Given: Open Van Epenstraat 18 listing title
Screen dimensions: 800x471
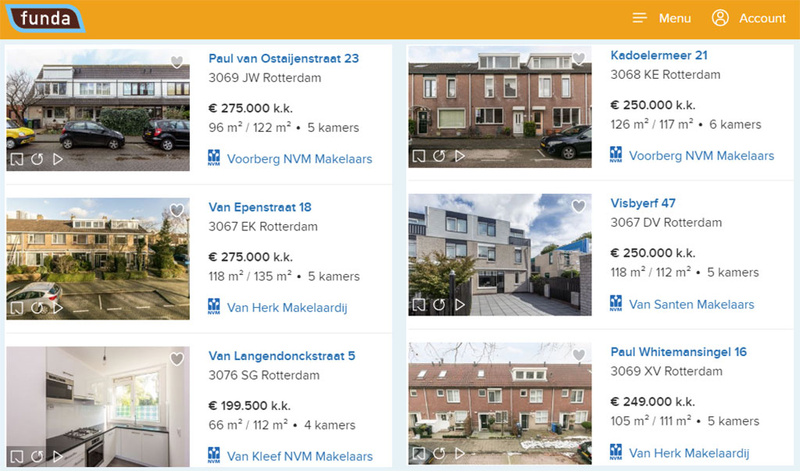Looking at the screenshot, I should pyautogui.click(x=260, y=207).
